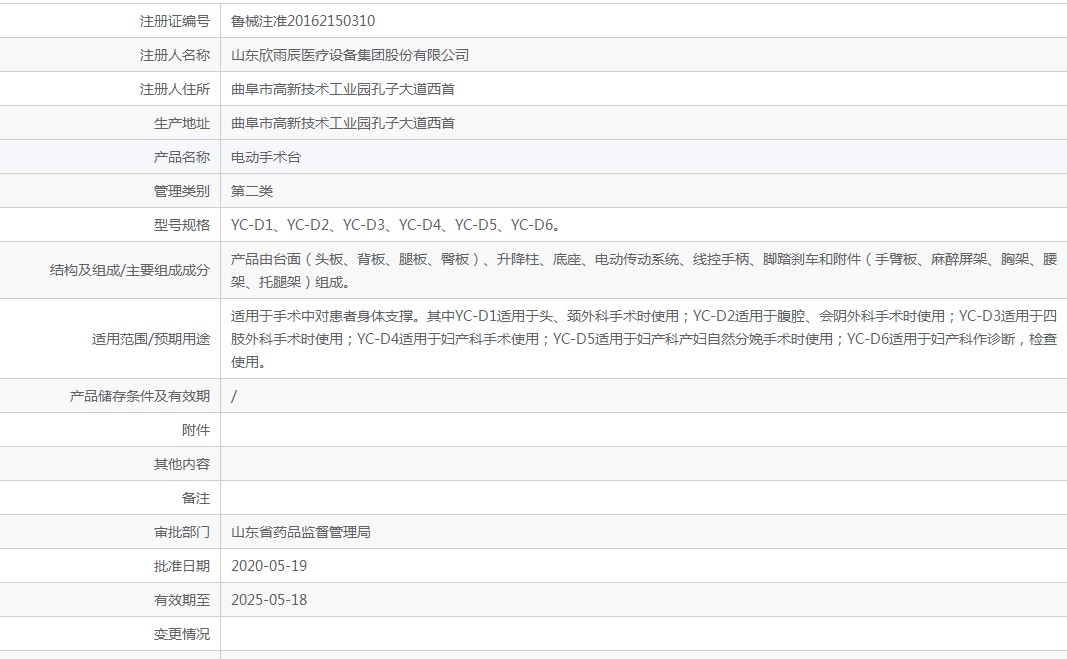Click the 注册人住所 label
1067x659 pixels.
click(175, 89)
